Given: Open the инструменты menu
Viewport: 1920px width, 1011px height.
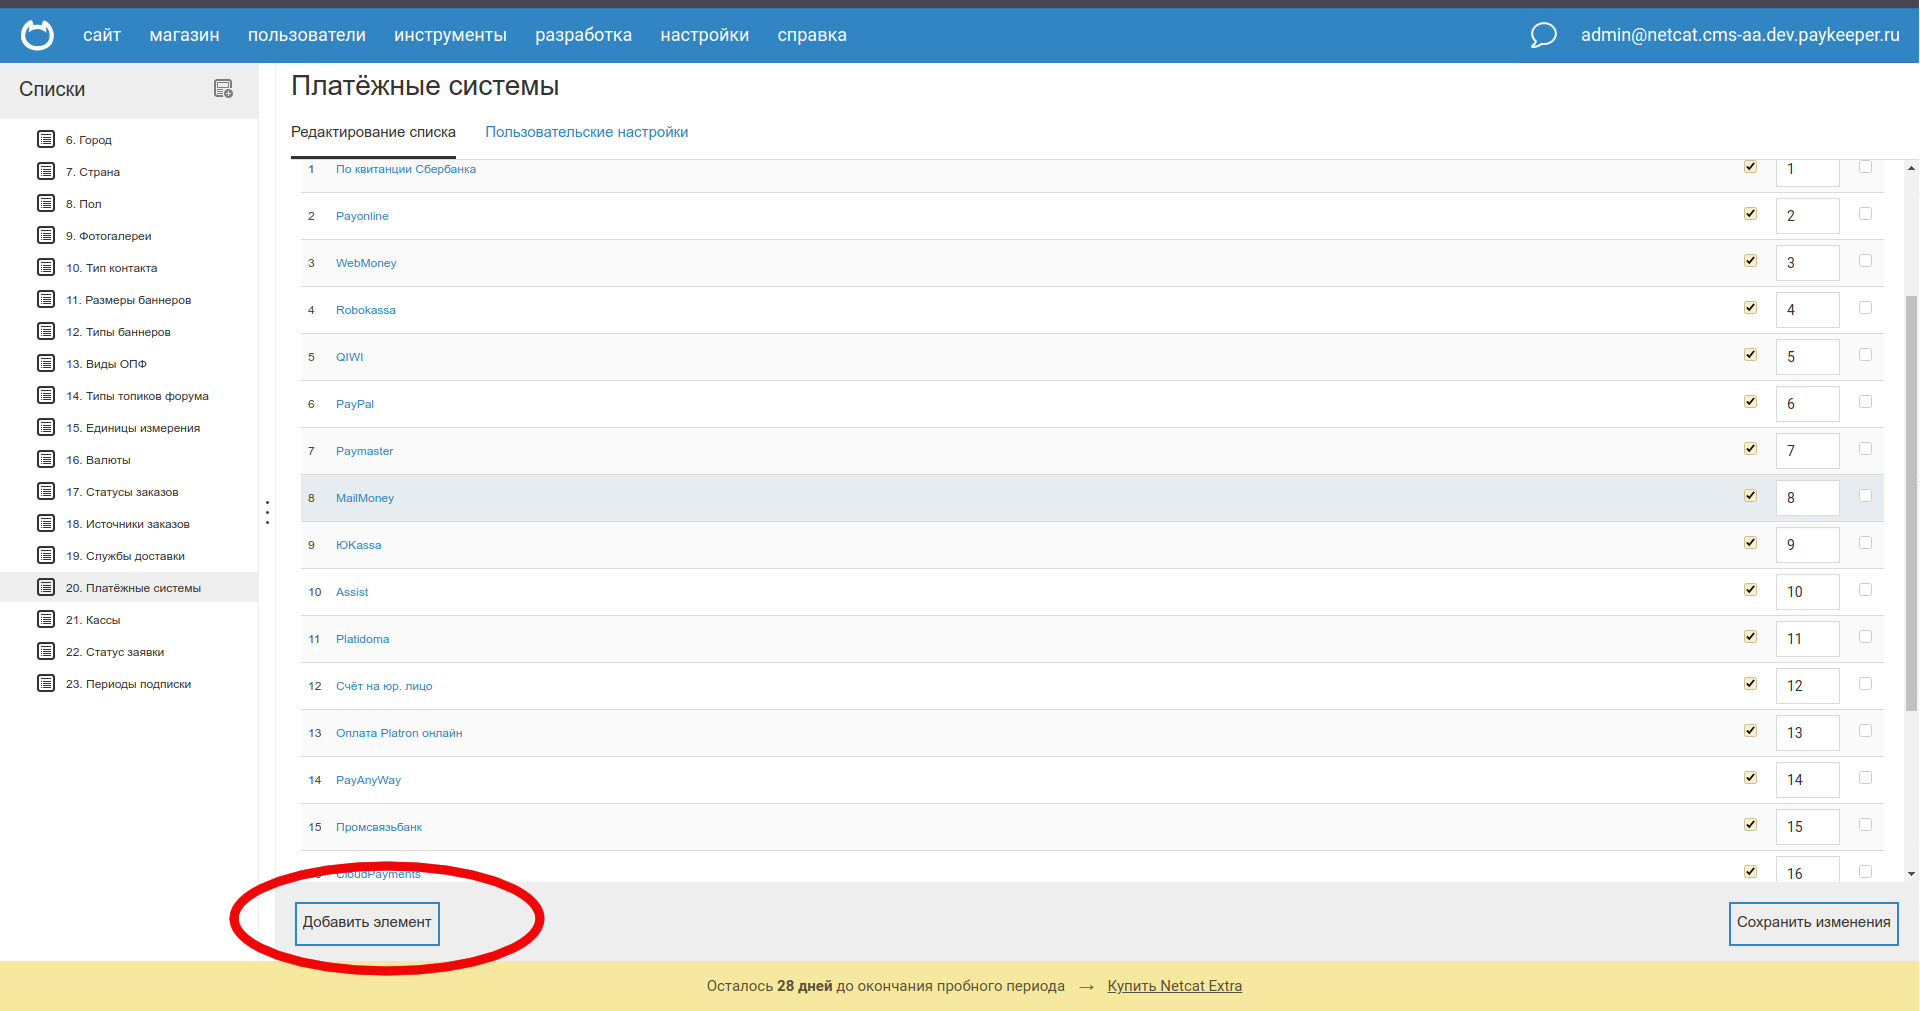Looking at the screenshot, I should coord(450,35).
